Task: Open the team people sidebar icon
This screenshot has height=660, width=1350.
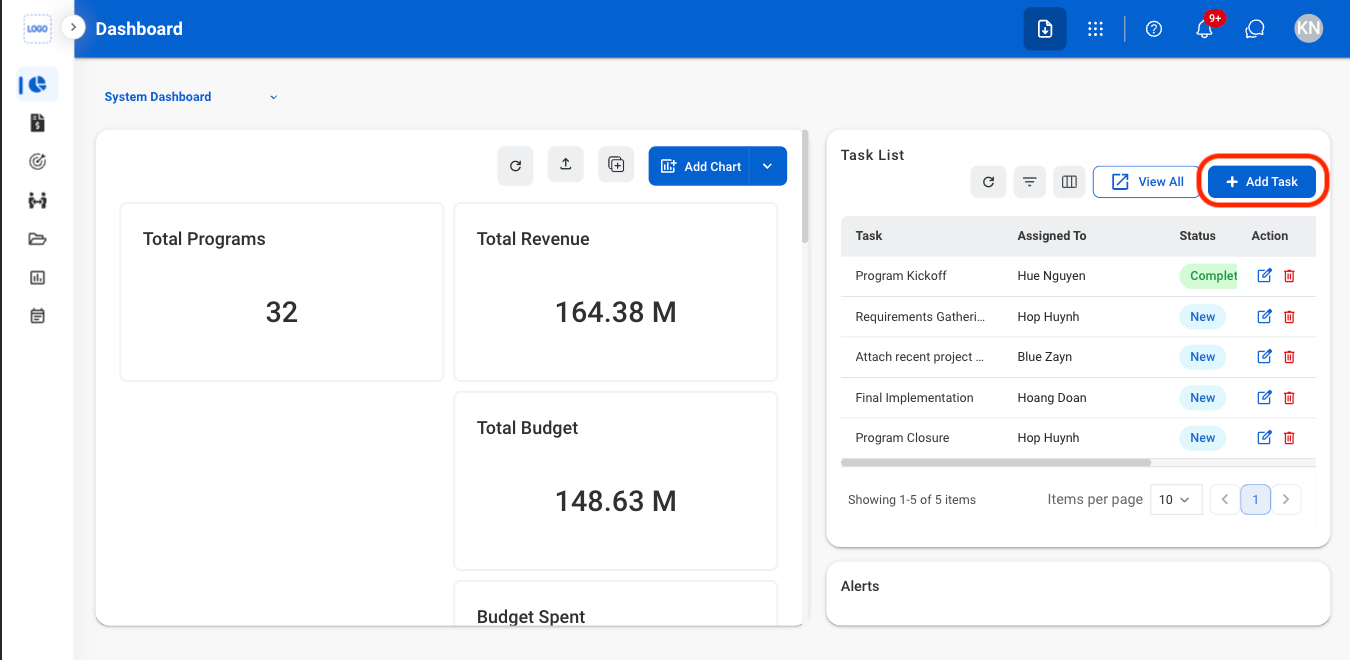Action: pos(37,200)
